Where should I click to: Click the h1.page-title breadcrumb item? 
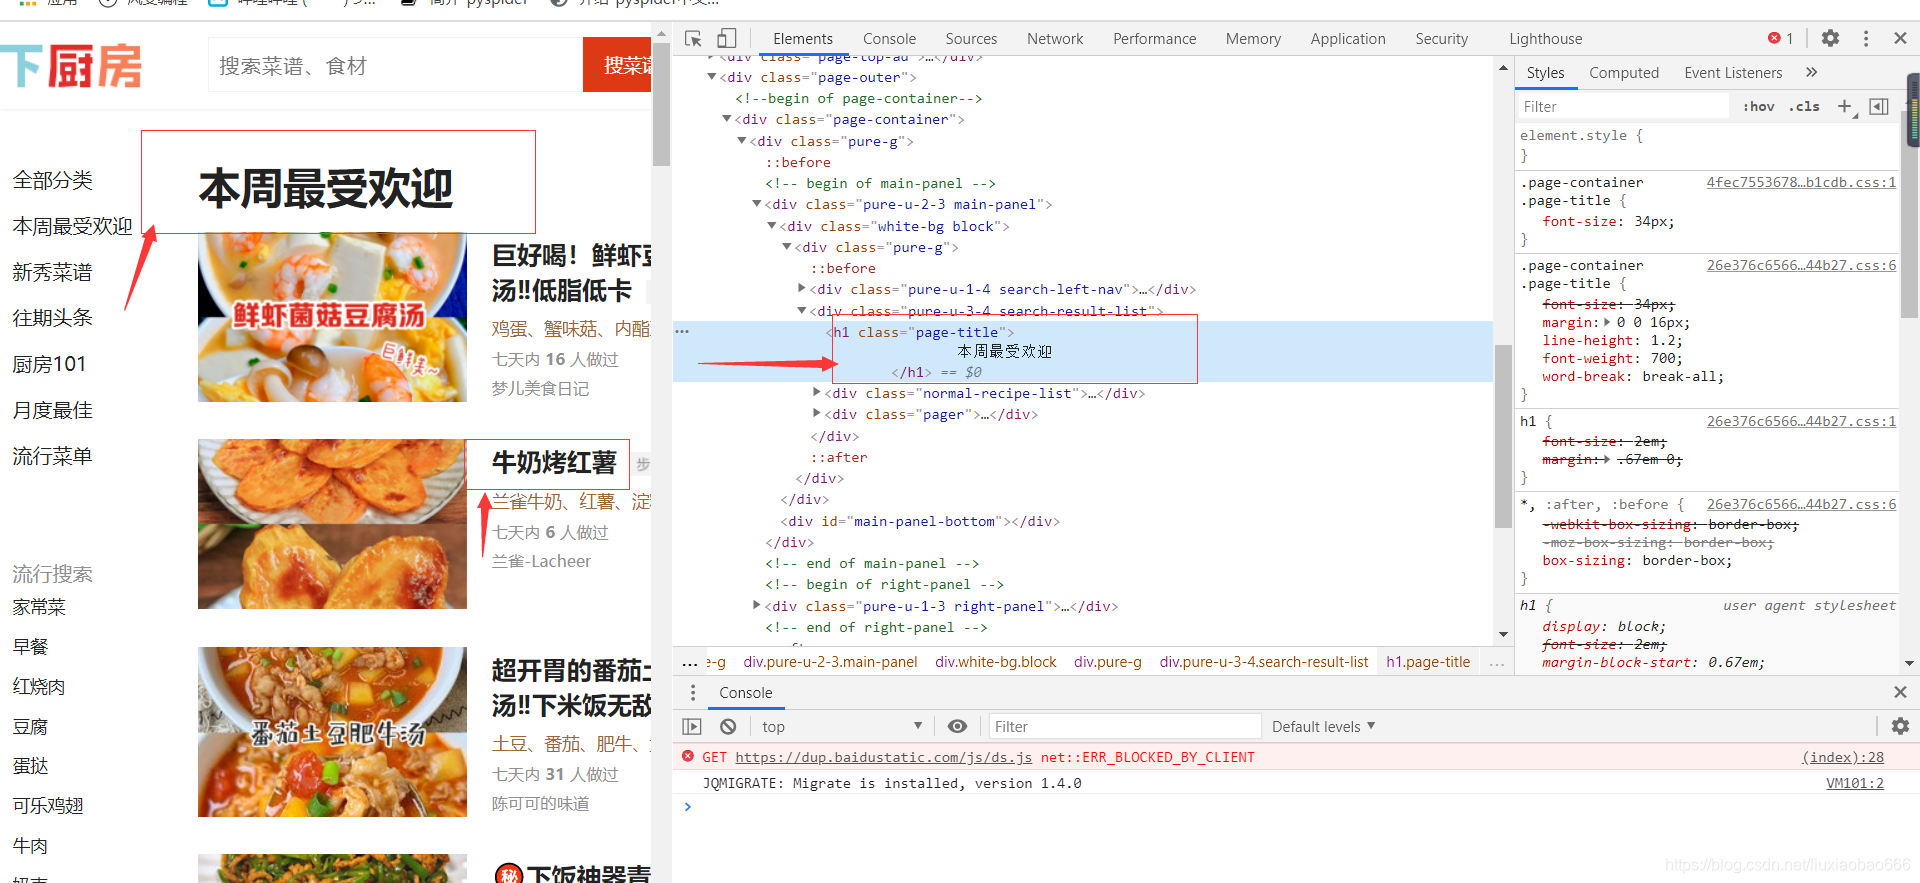[x=1428, y=662]
